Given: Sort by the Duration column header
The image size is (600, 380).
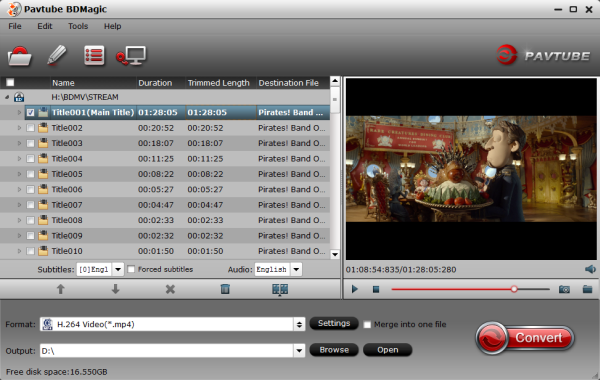Looking at the screenshot, I should 161,83.
